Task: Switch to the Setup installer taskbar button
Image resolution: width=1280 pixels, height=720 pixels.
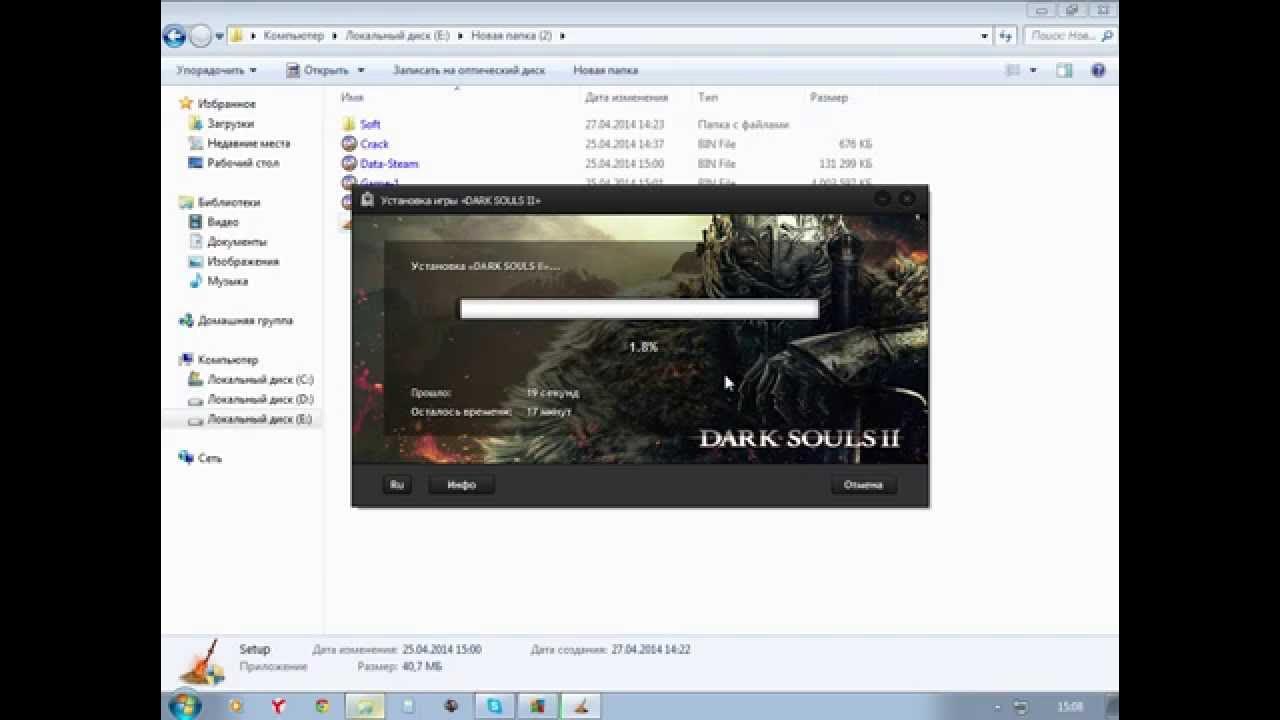Action: click(579, 706)
